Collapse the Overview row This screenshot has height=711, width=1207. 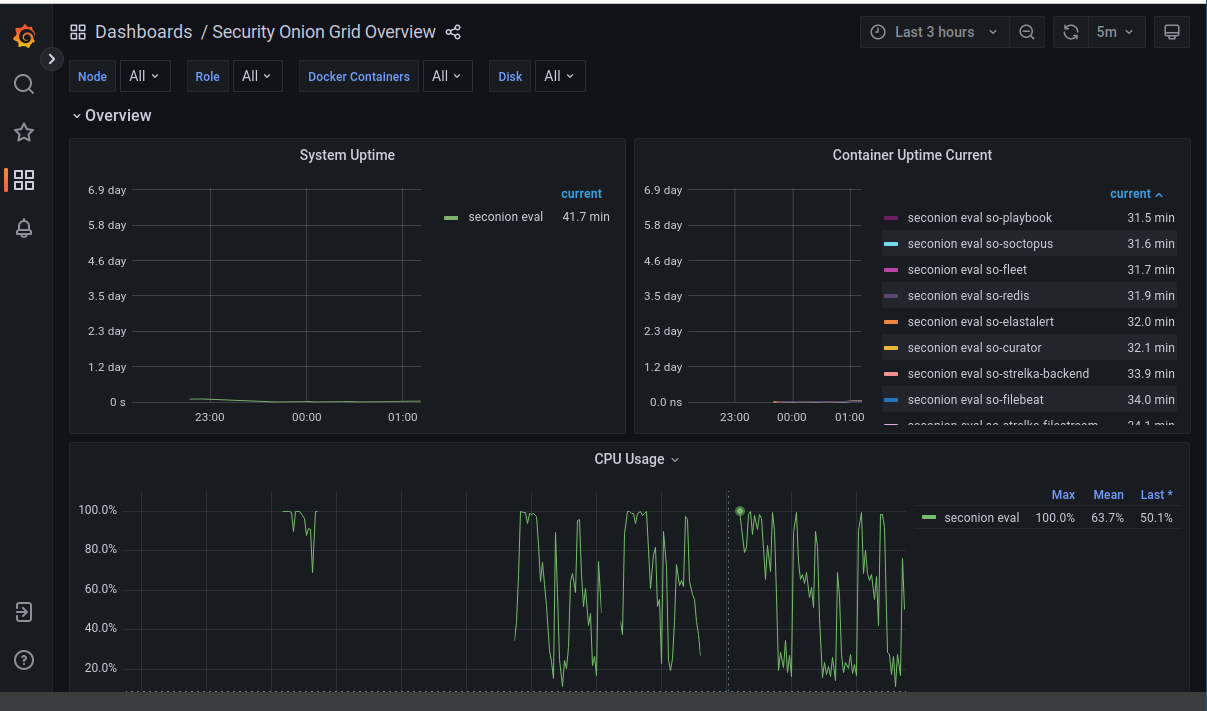pyautogui.click(x=111, y=116)
